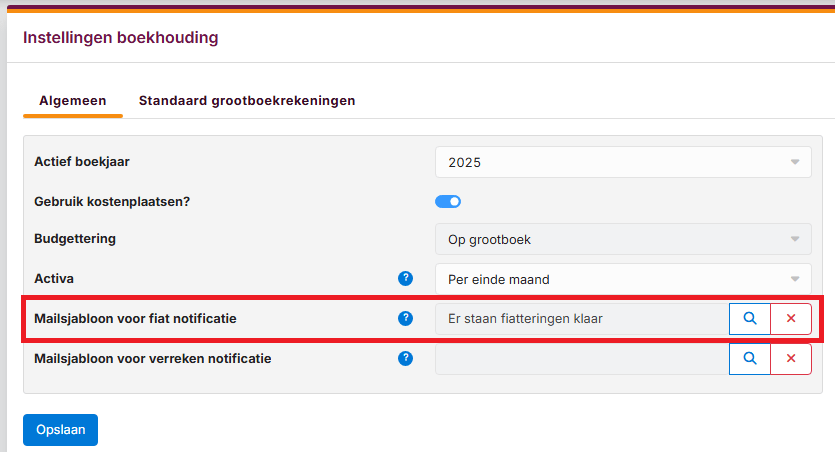Click the empty verreken notificatie template field
Image resolution: width=835 pixels, height=452 pixels.
coord(582,358)
